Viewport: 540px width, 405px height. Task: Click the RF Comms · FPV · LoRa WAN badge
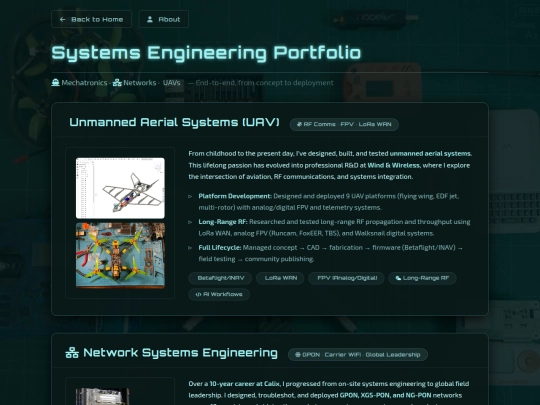pyautogui.click(x=344, y=124)
